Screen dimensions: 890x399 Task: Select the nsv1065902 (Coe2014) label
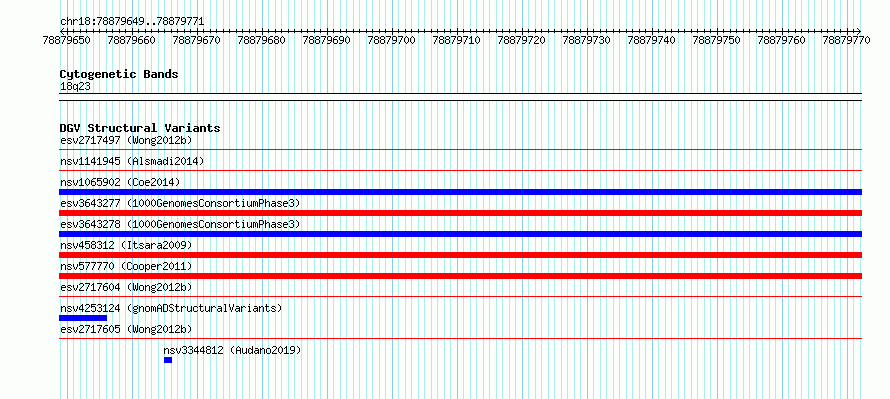point(120,182)
